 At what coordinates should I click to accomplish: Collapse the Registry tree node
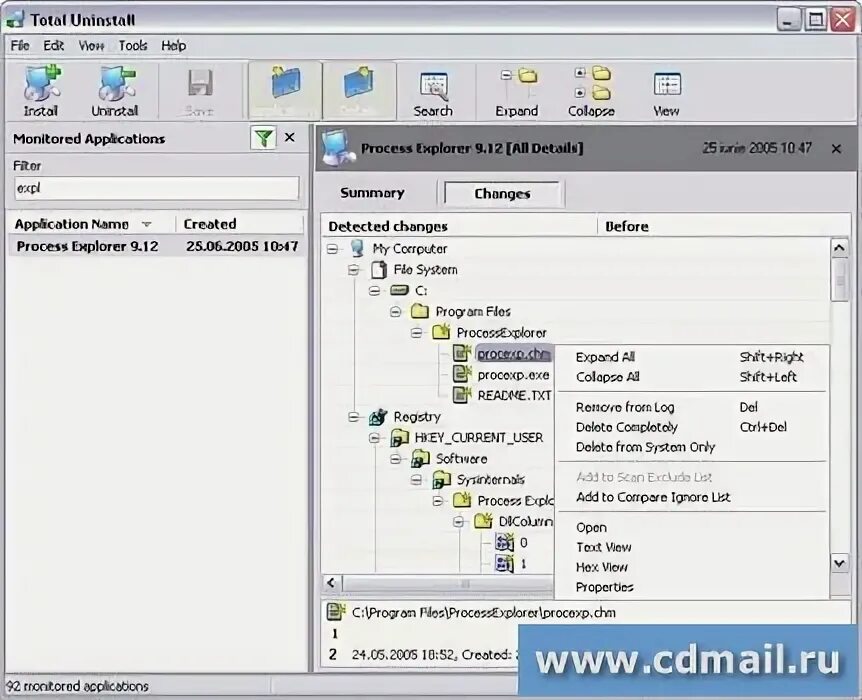click(x=353, y=417)
